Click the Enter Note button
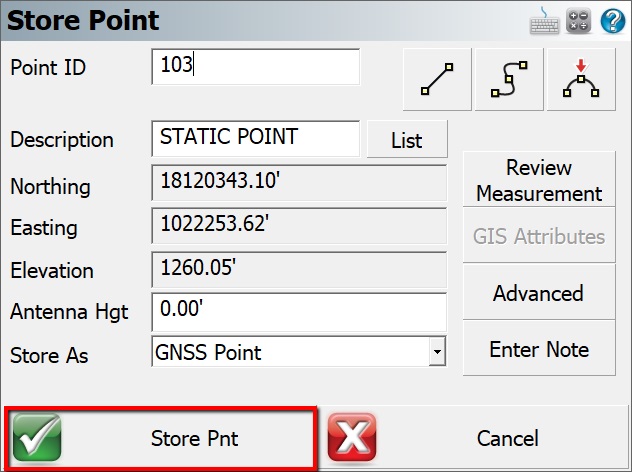Screen dimensions: 632x472 coord(538,350)
